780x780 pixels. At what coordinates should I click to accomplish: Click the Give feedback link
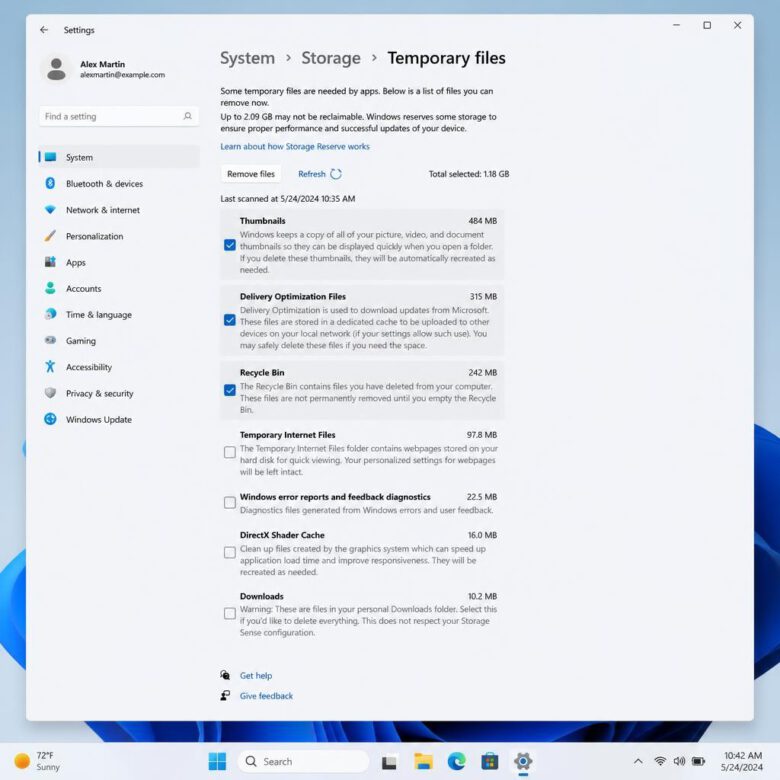click(266, 696)
